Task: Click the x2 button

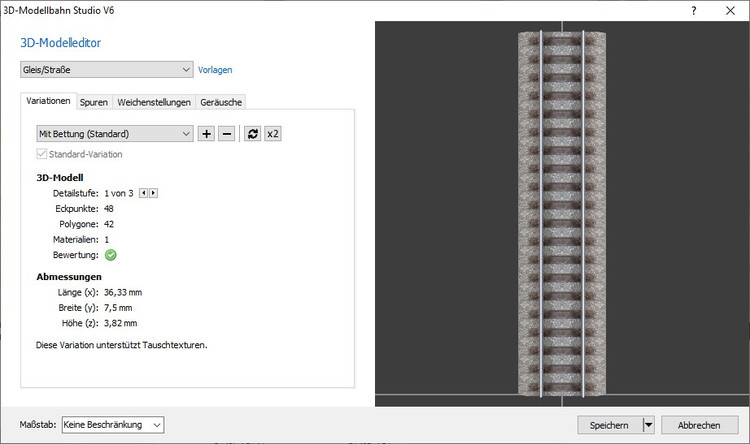Action: 273,134
